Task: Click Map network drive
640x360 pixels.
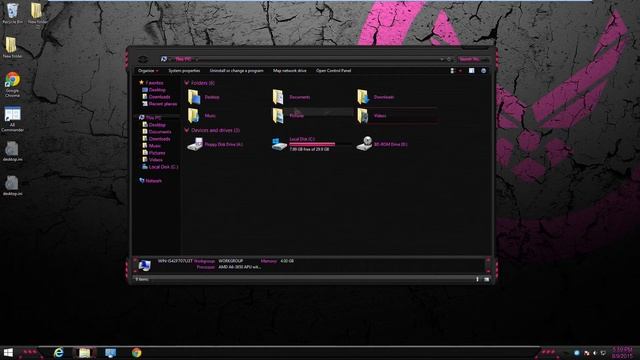Action: 289,71
